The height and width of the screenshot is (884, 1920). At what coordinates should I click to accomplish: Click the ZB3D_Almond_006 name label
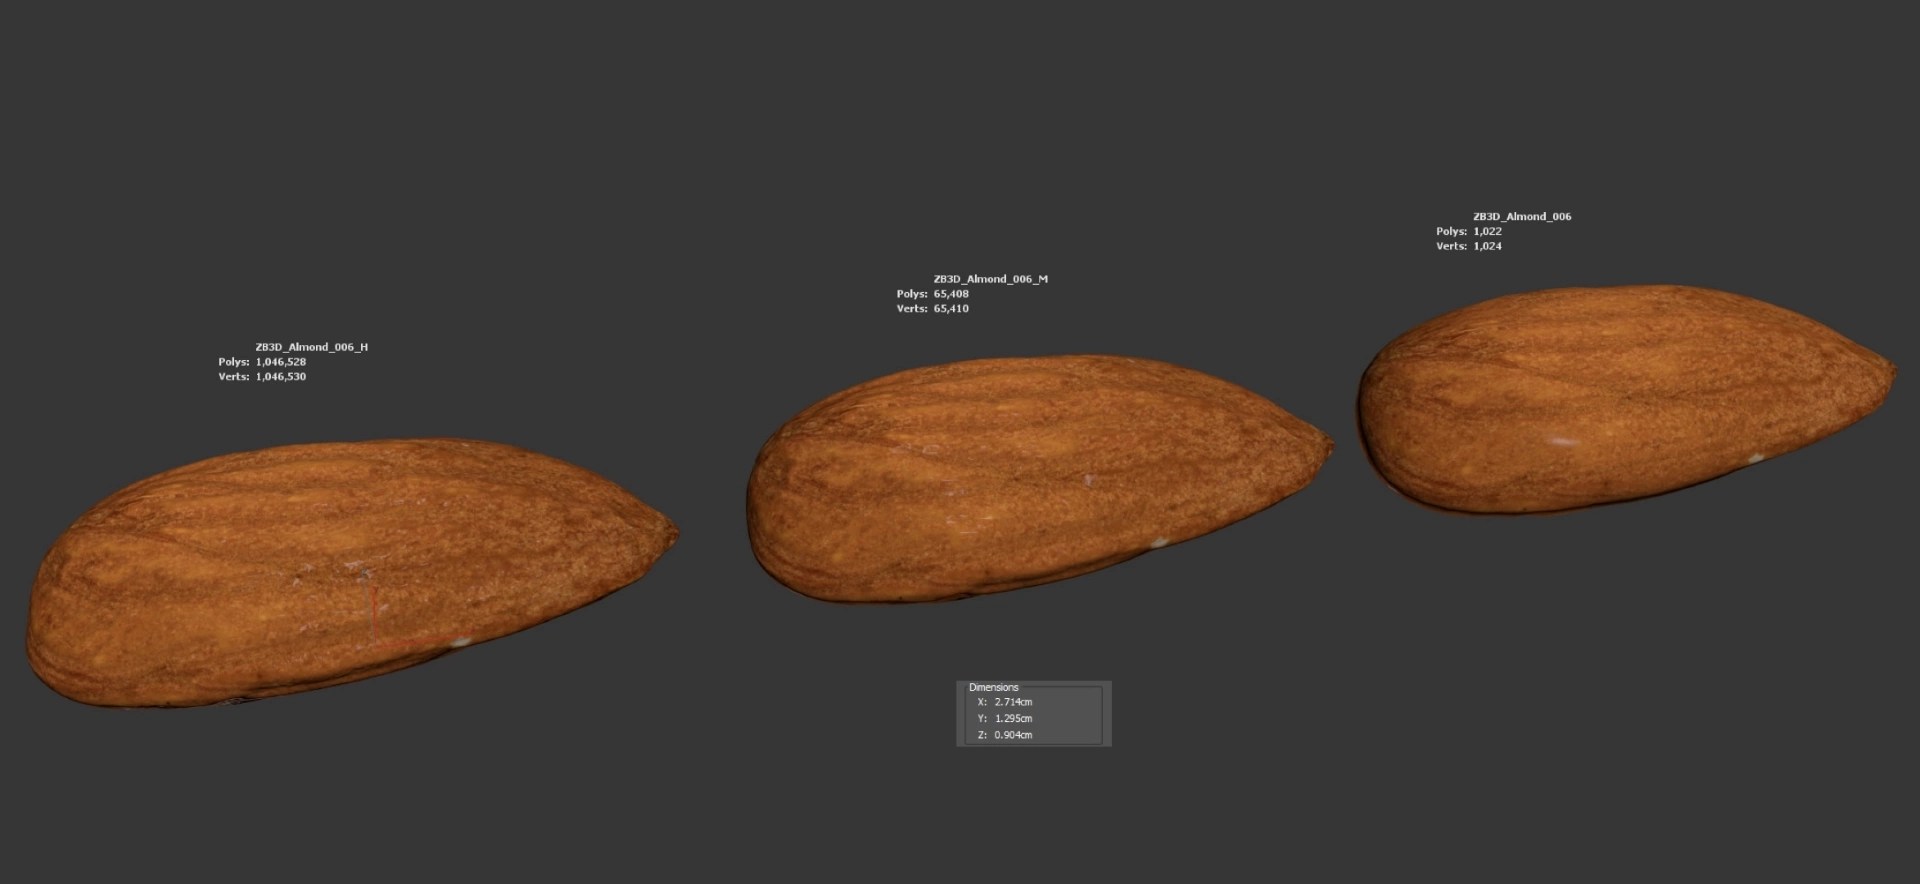1521,216
